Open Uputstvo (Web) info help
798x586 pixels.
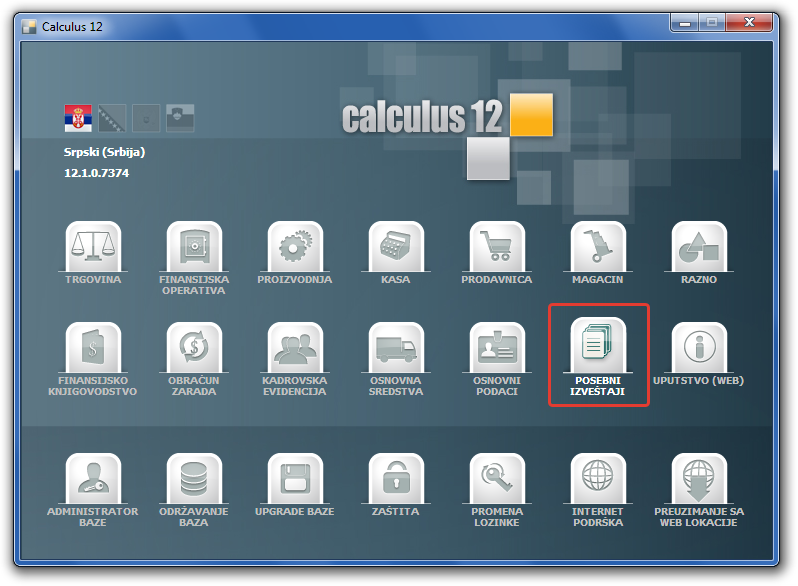click(699, 348)
